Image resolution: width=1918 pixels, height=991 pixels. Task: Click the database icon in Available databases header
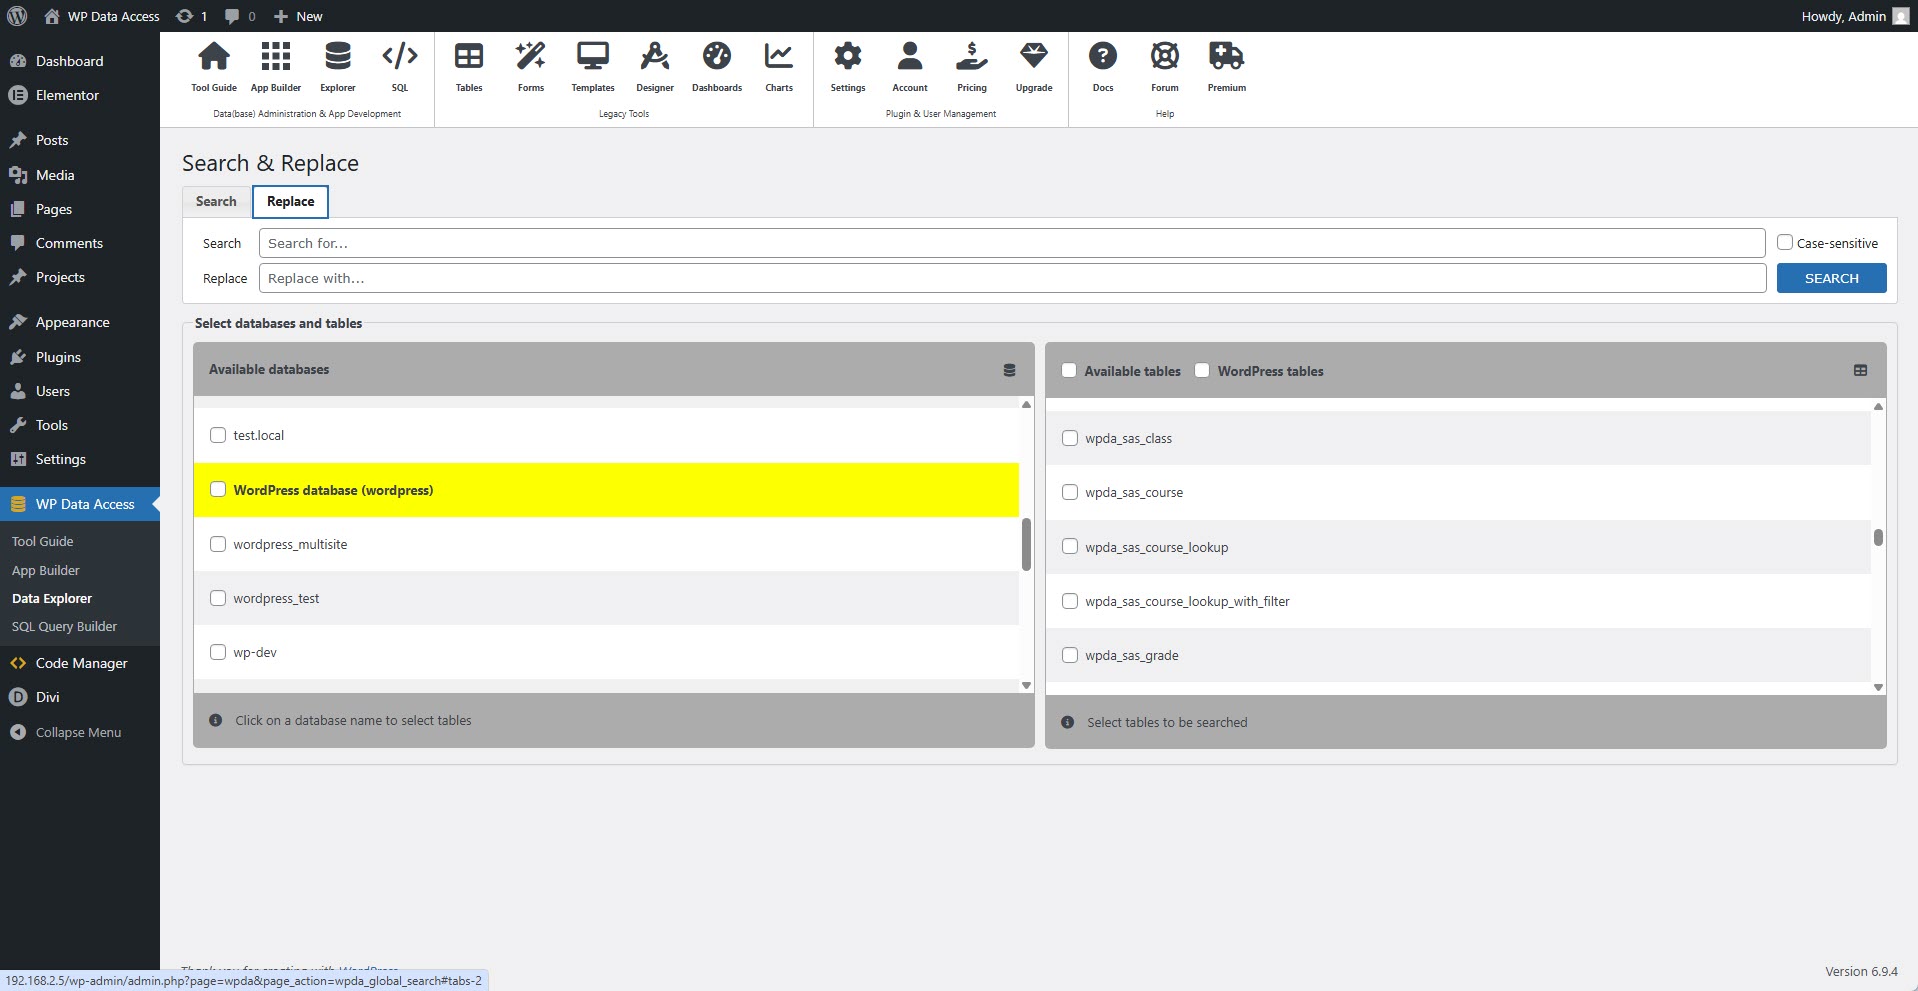tap(1009, 370)
